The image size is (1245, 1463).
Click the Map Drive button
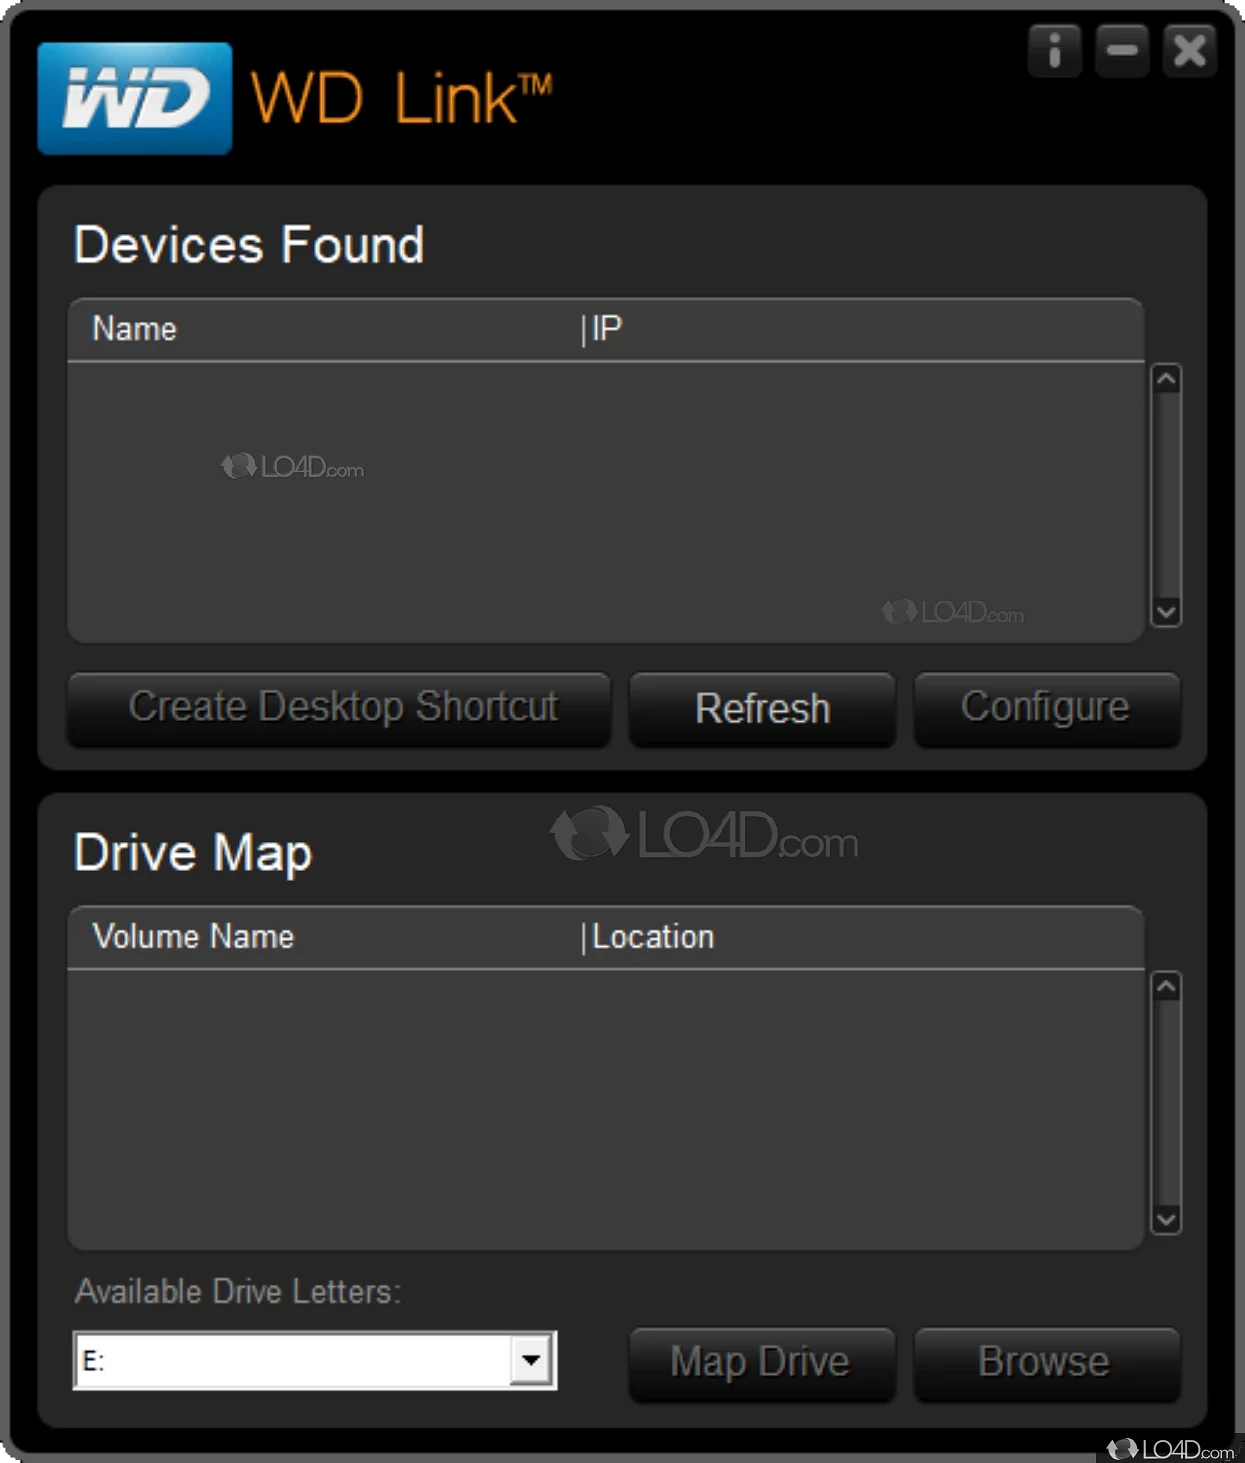point(761,1362)
